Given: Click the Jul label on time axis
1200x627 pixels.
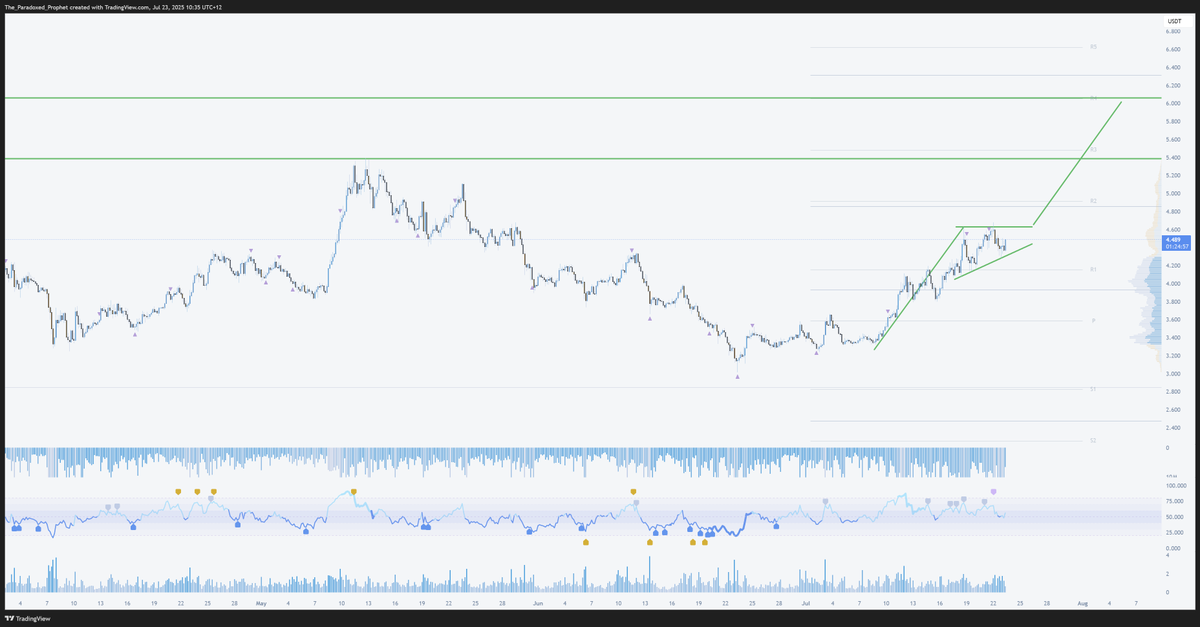Looking at the screenshot, I should click(806, 604).
